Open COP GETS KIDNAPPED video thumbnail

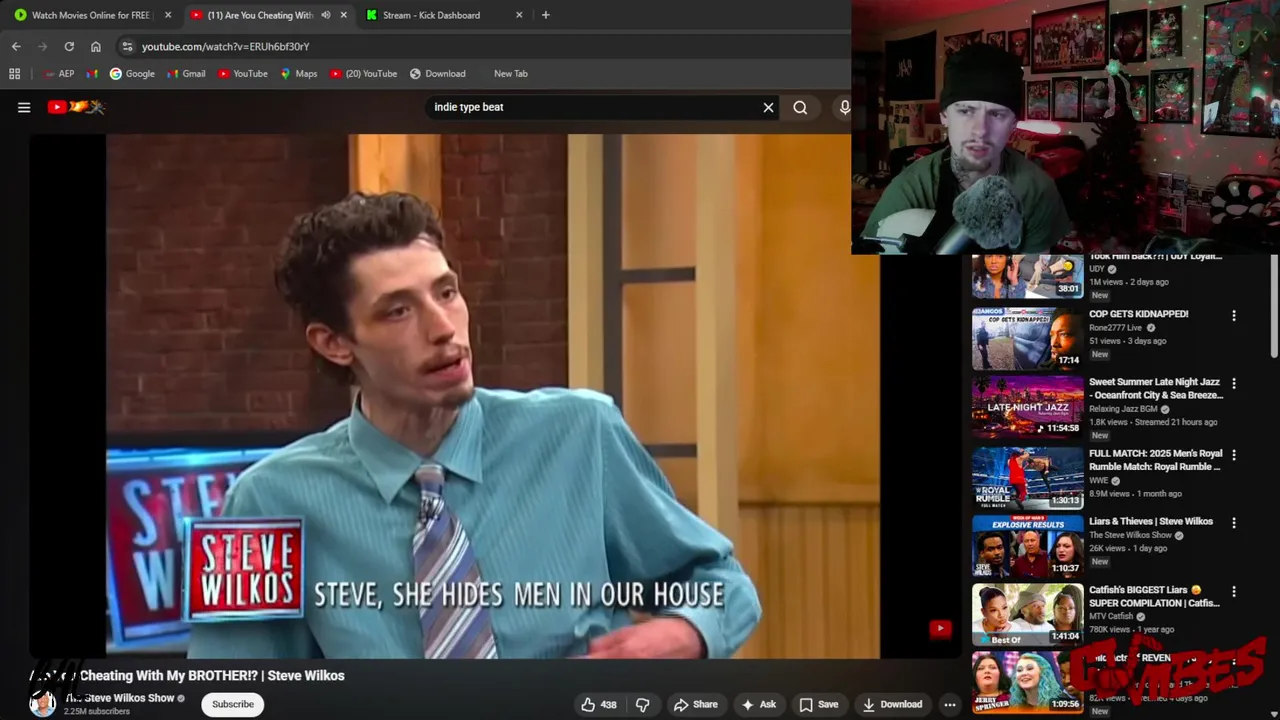[1028, 337]
